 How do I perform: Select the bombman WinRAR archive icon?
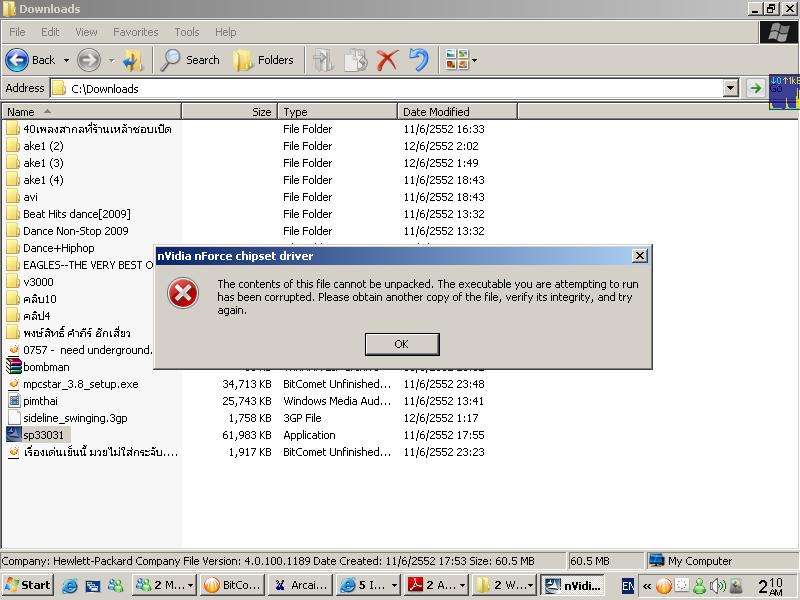tap(14, 366)
